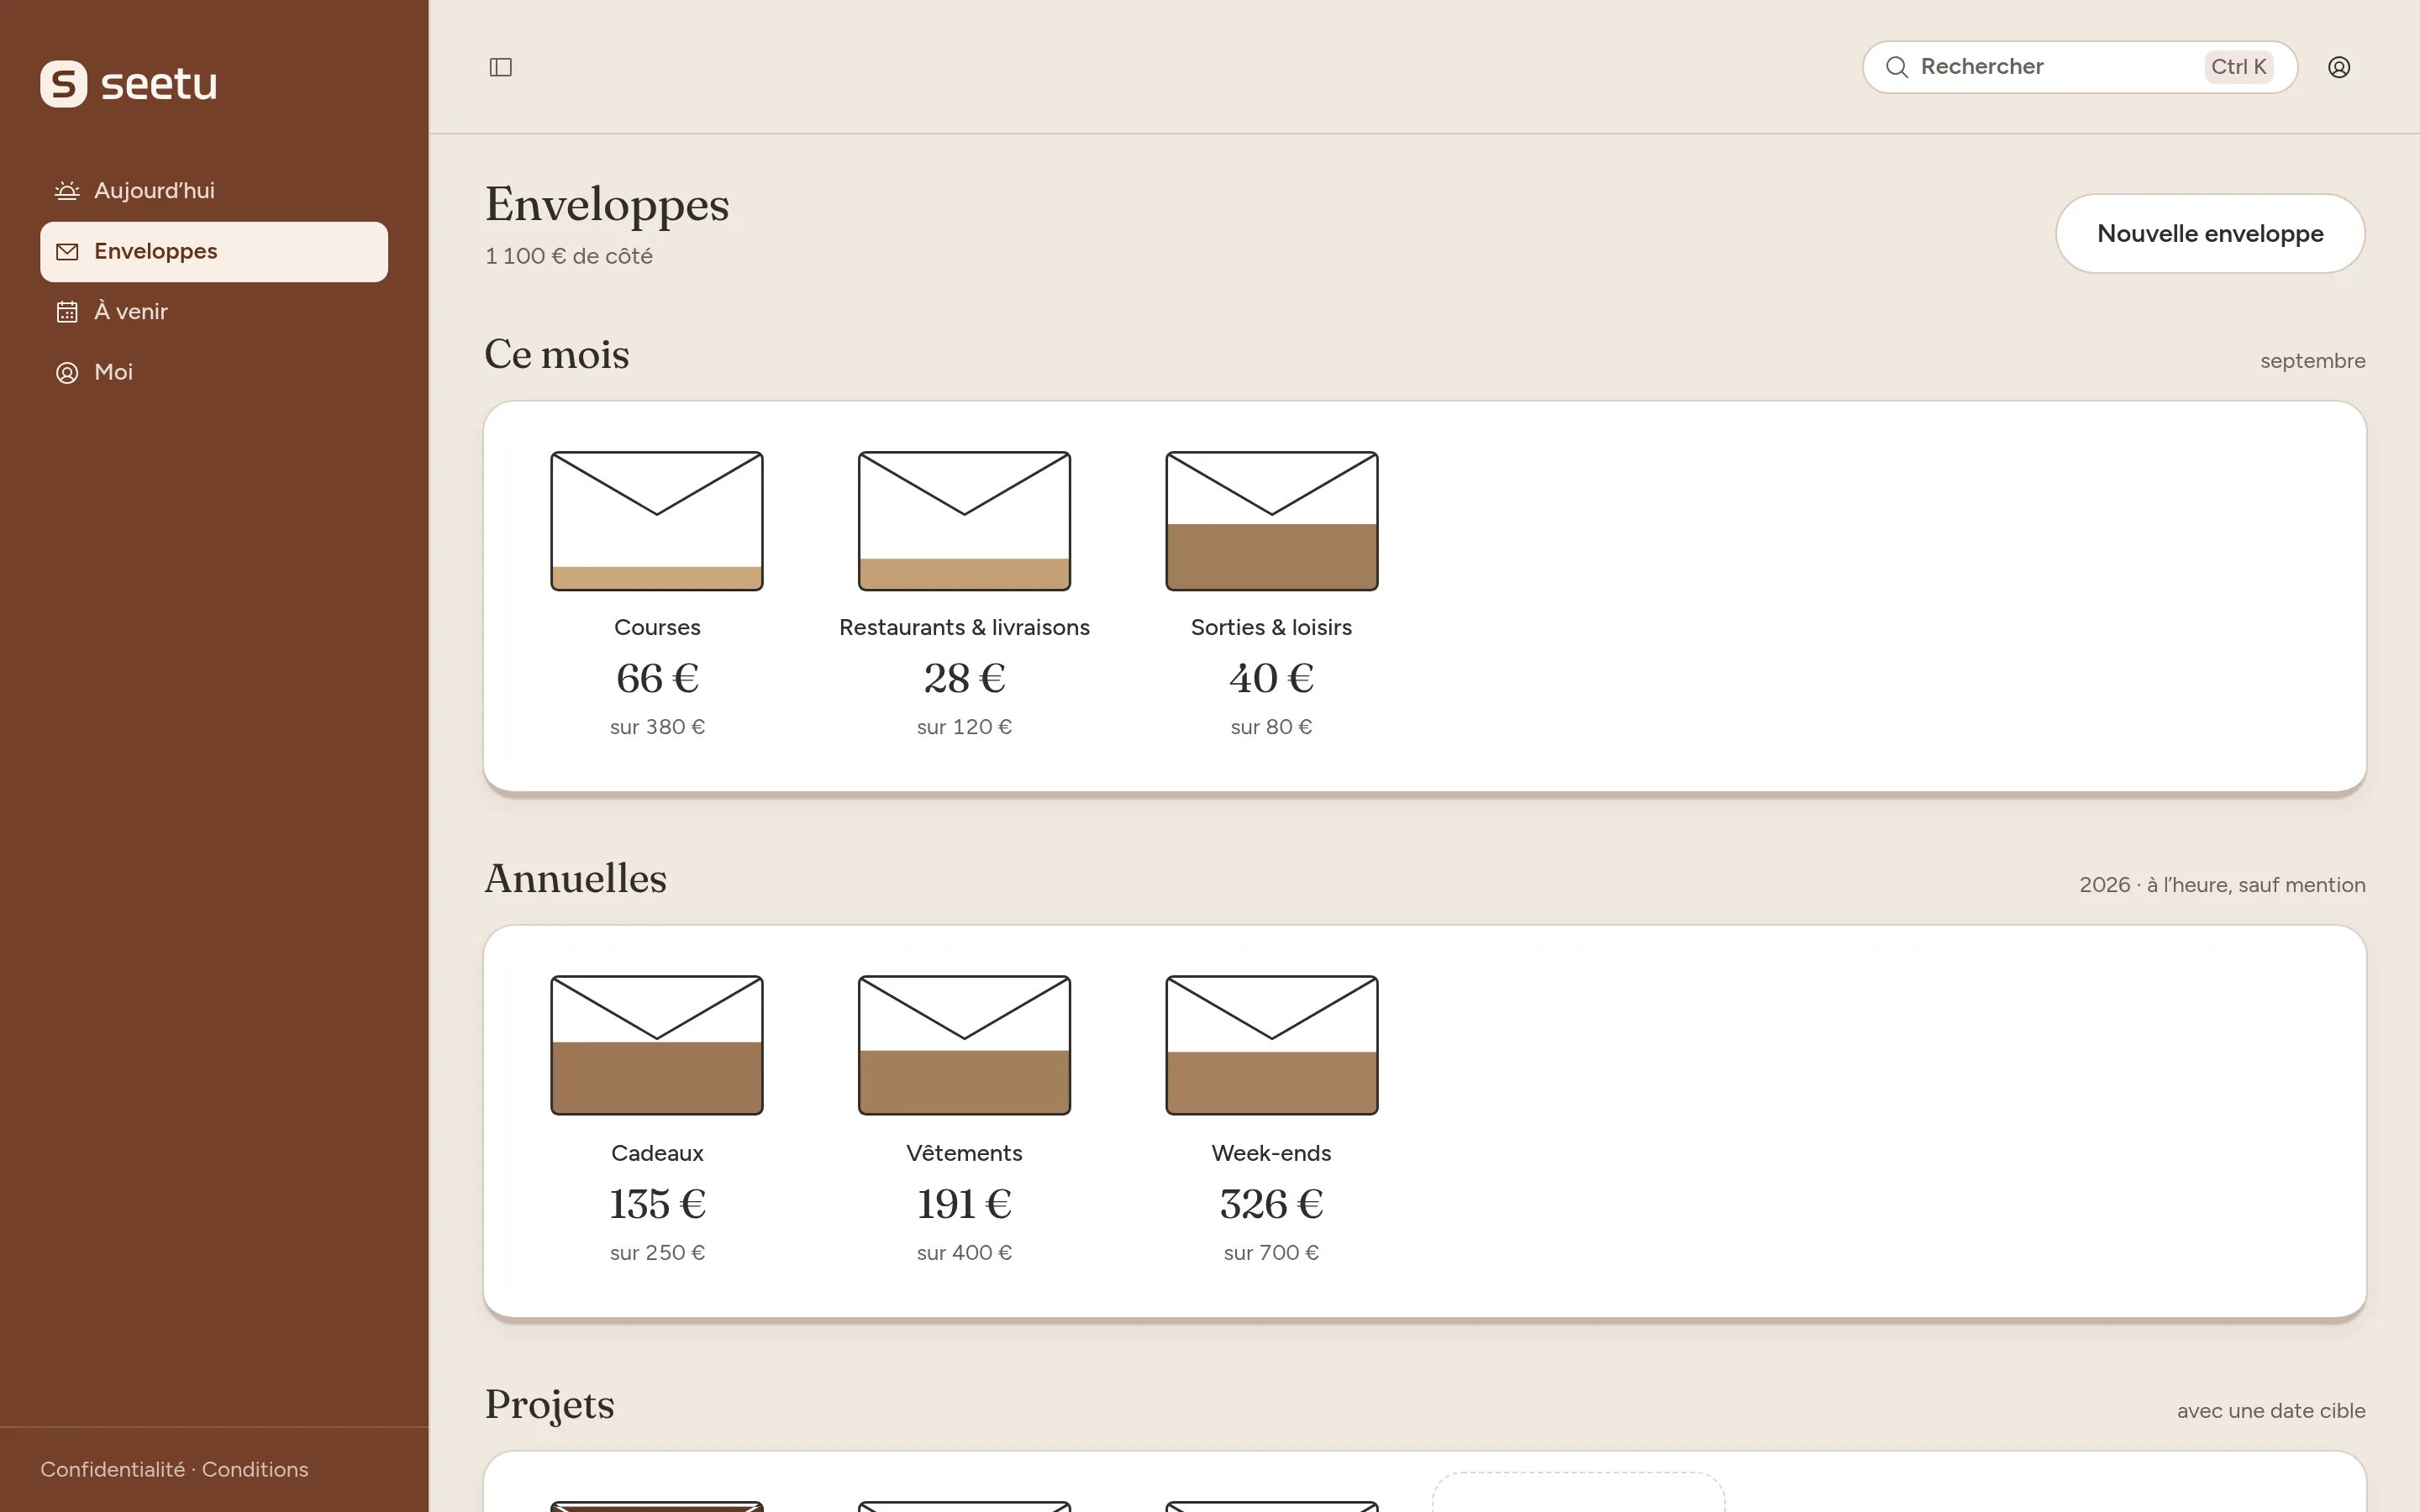
Task: Click the 'Restaurants & livraisons' label
Action: 964,627
